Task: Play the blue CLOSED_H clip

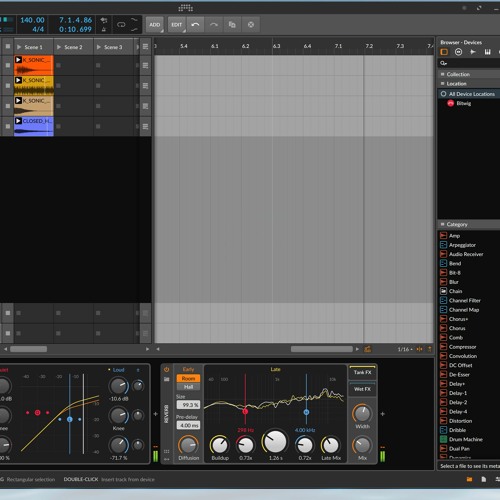Action: point(18,121)
